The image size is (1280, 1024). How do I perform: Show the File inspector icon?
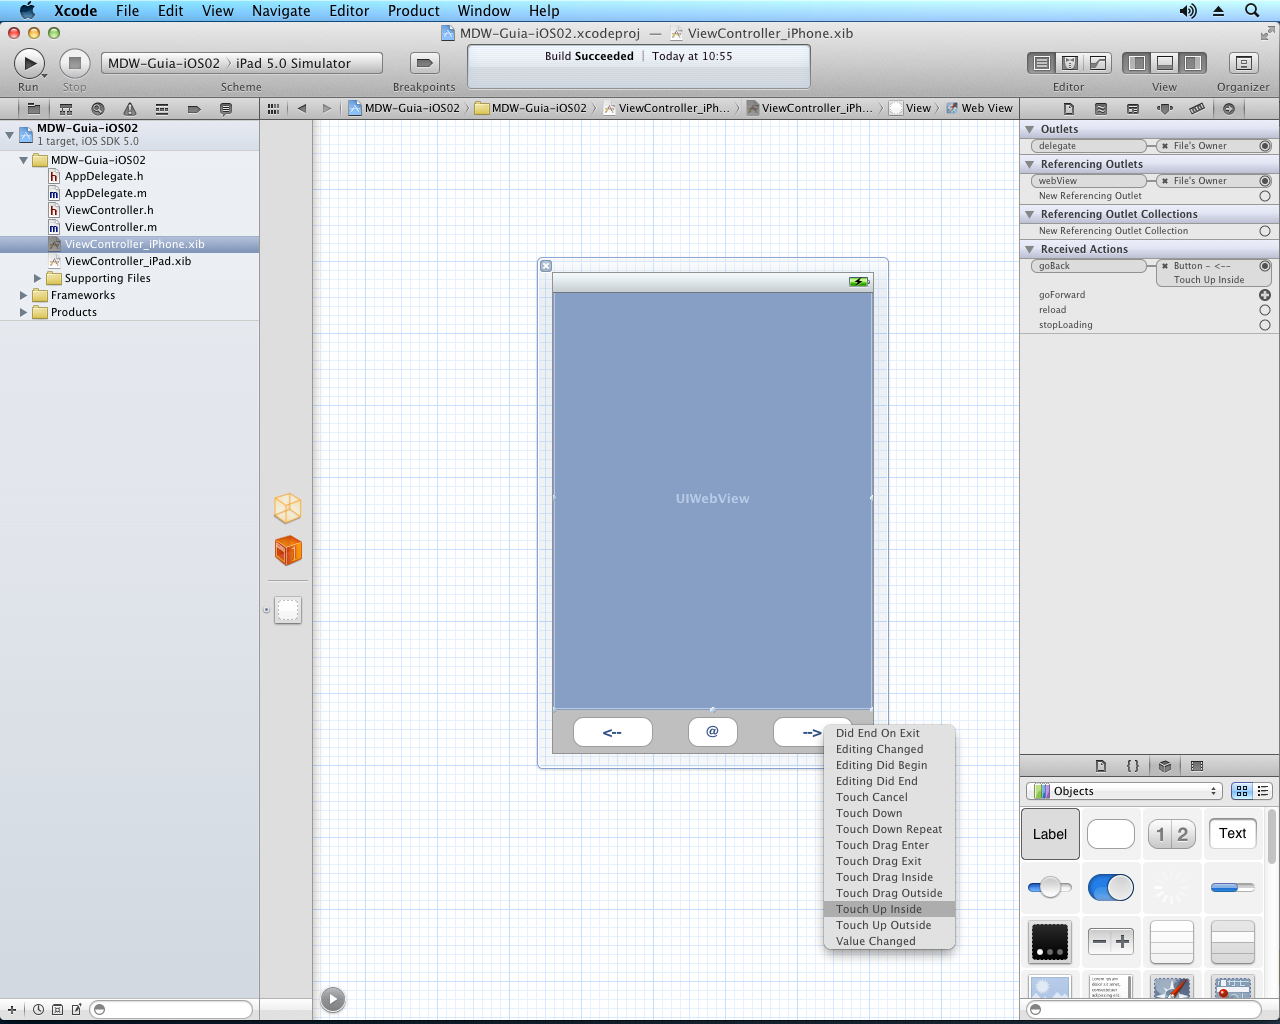pyautogui.click(x=1069, y=108)
